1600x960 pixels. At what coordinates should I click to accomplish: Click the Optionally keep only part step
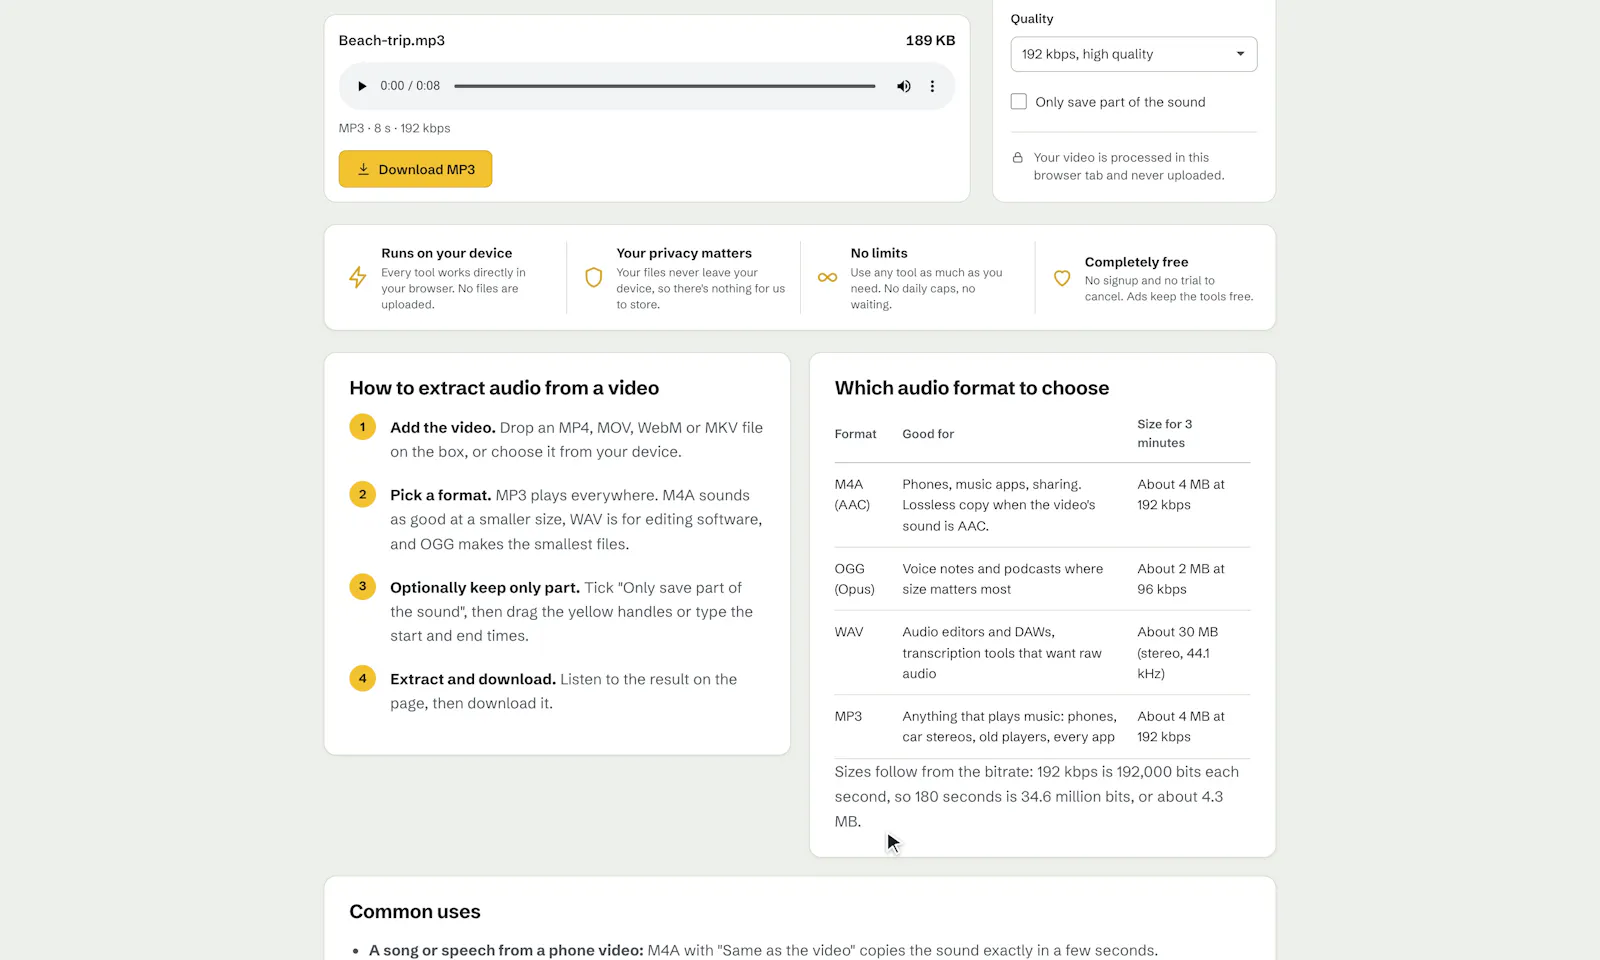572,612
